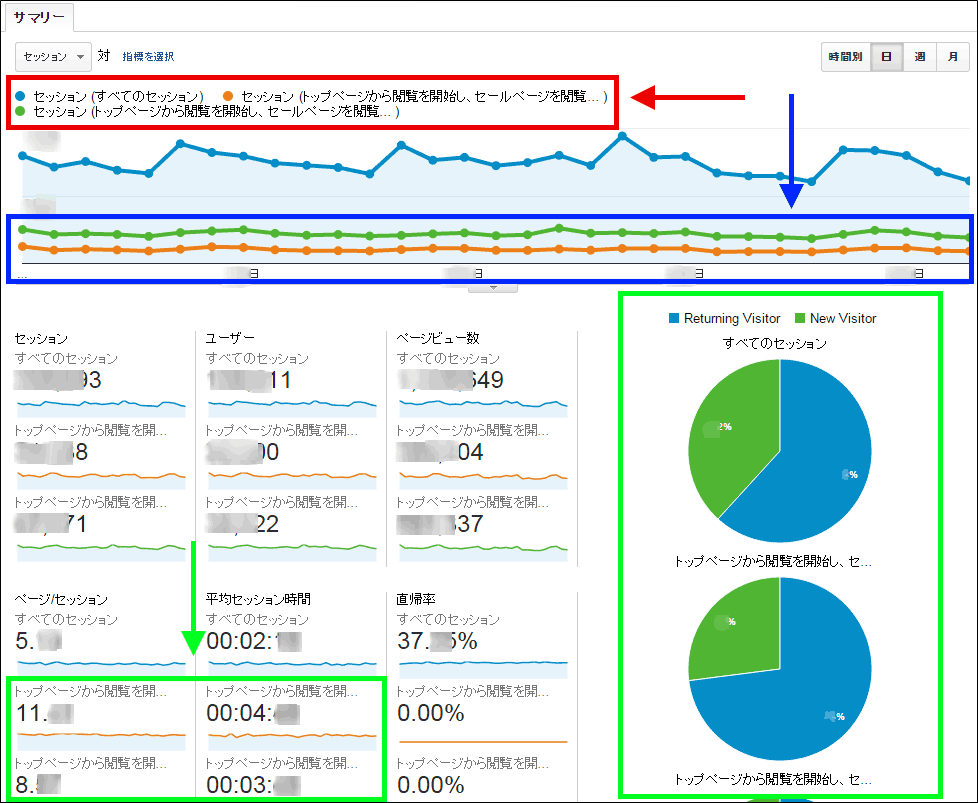Click the blue sparkline under セッション
978x803 pixels.
point(101,409)
